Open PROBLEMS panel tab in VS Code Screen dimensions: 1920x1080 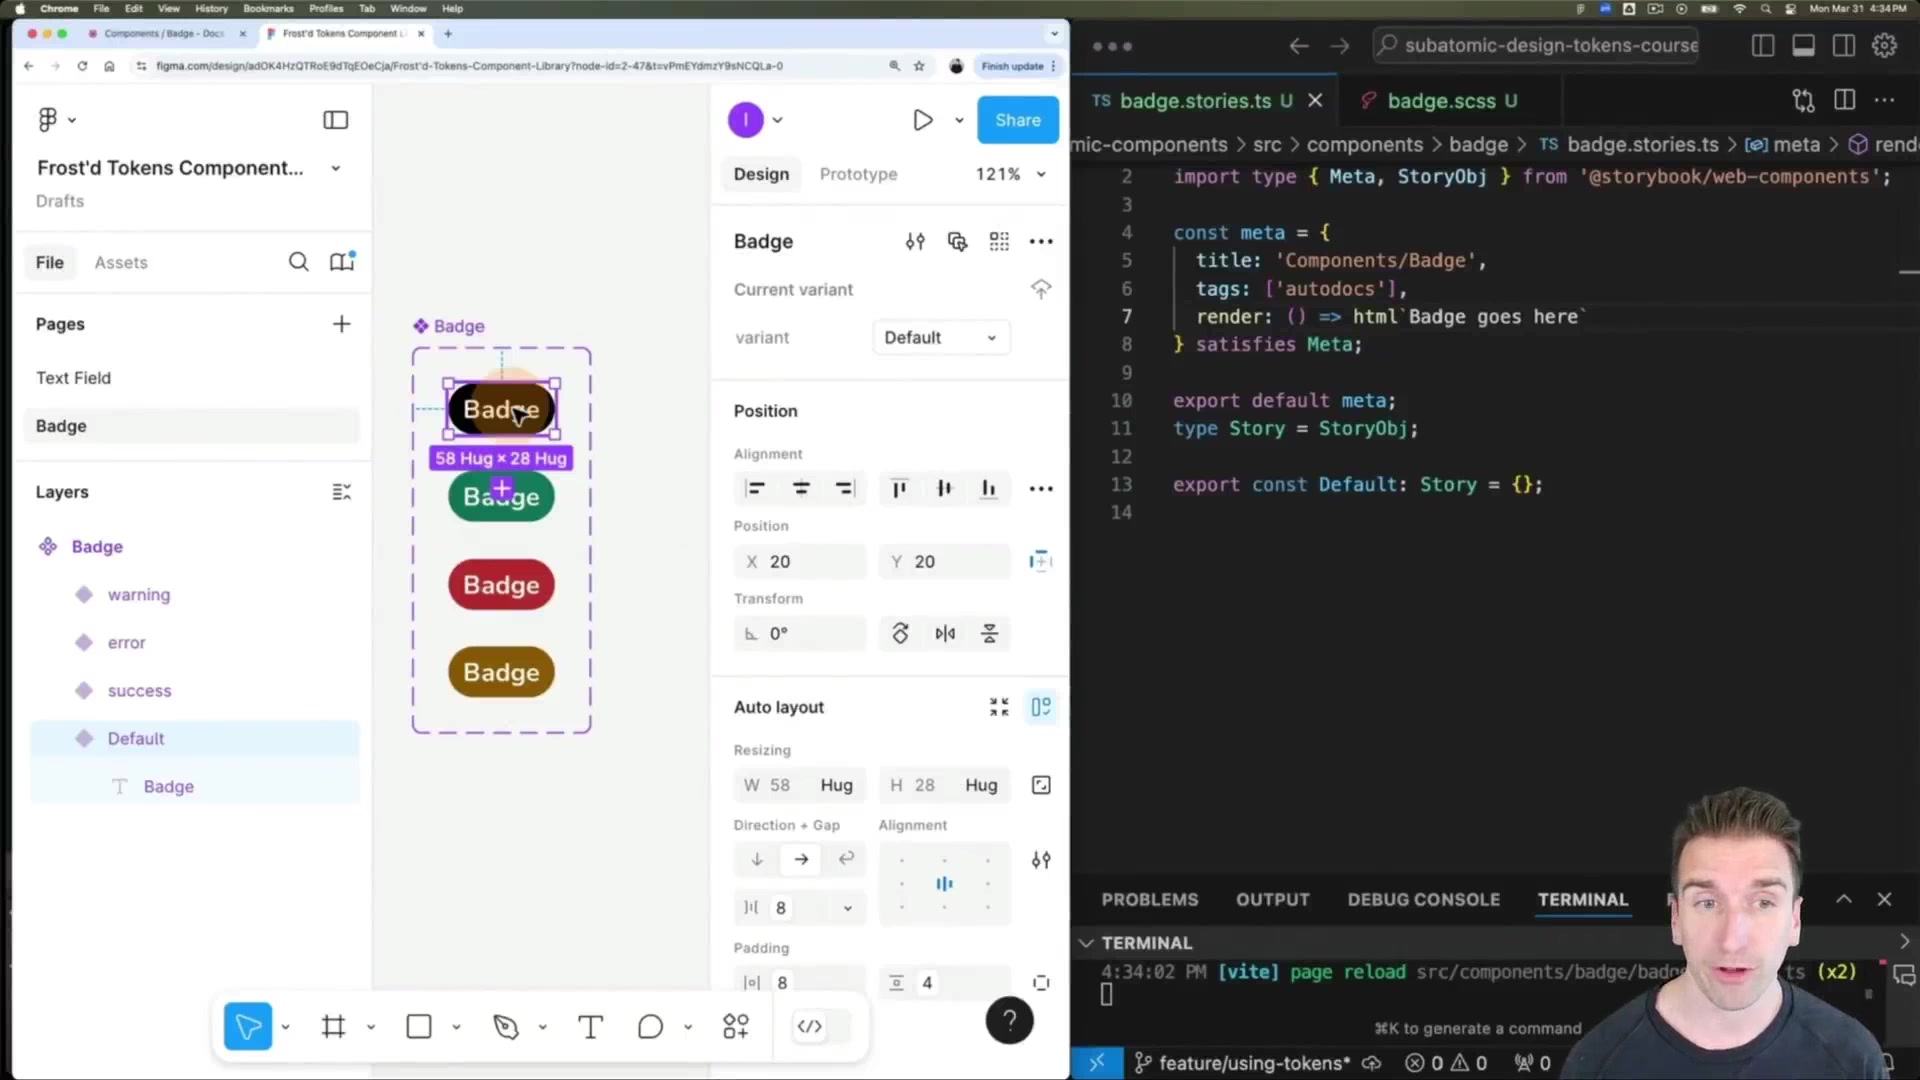(x=1150, y=899)
